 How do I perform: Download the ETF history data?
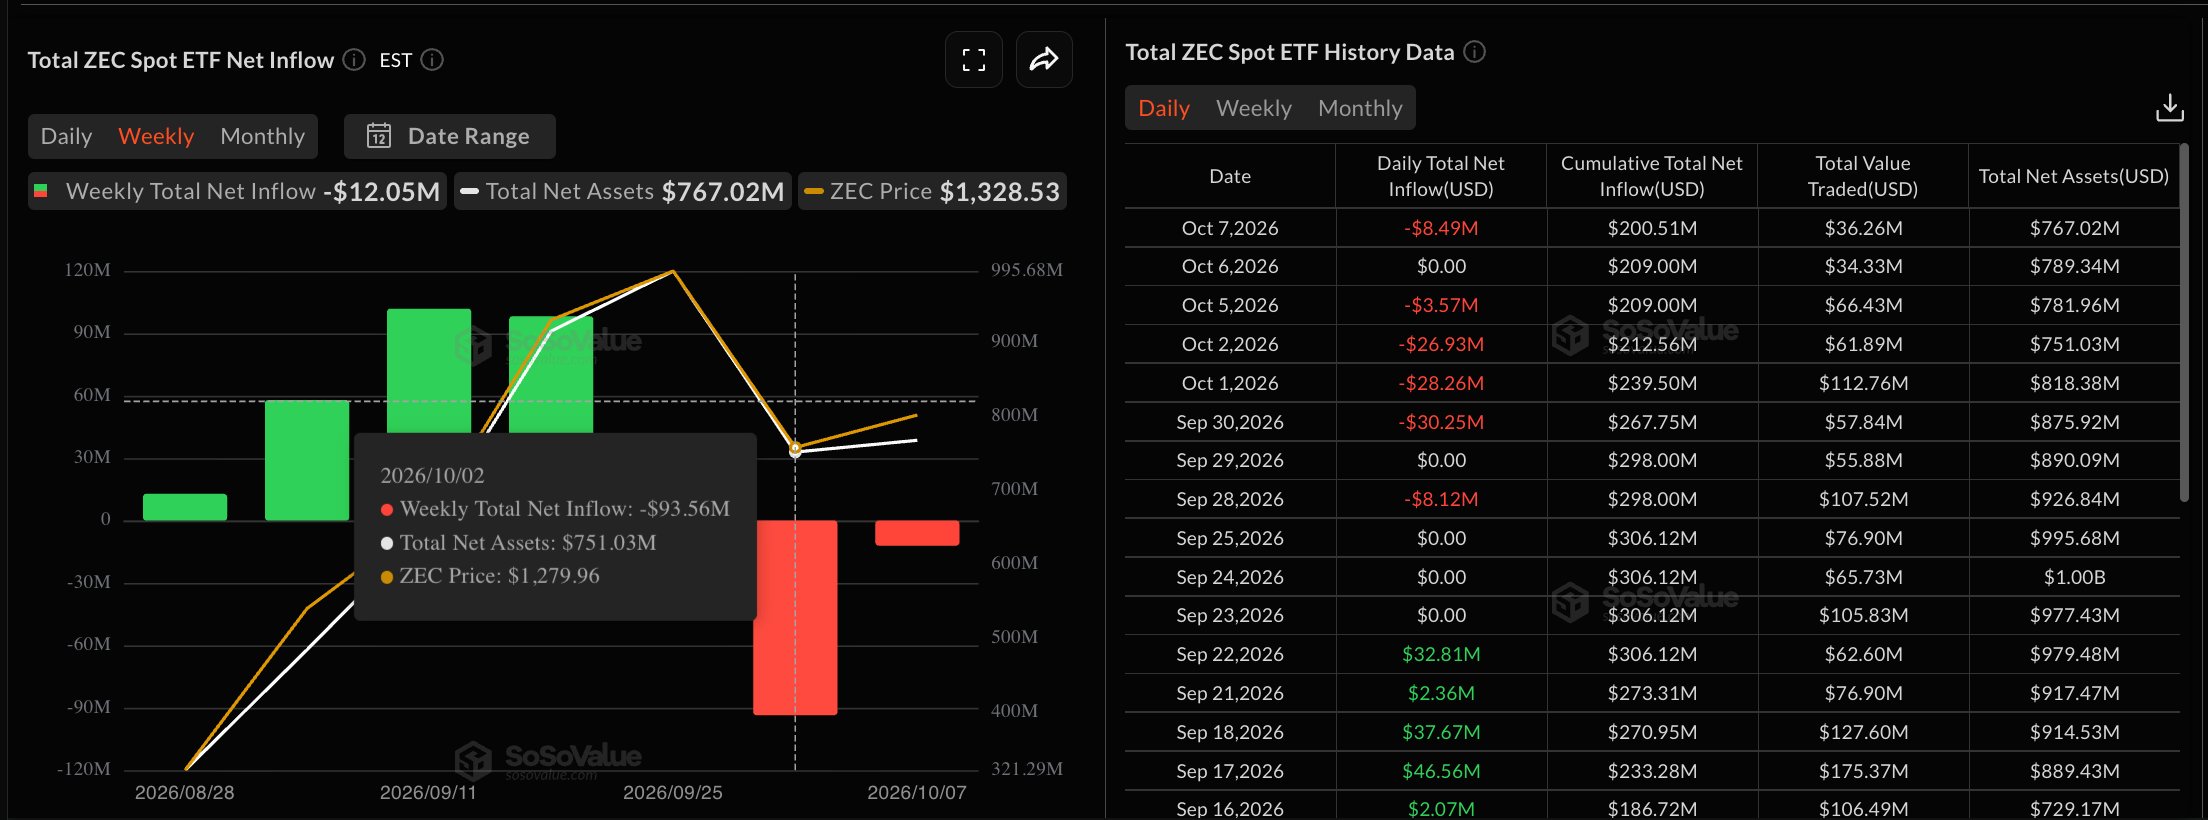click(x=2169, y=108)
